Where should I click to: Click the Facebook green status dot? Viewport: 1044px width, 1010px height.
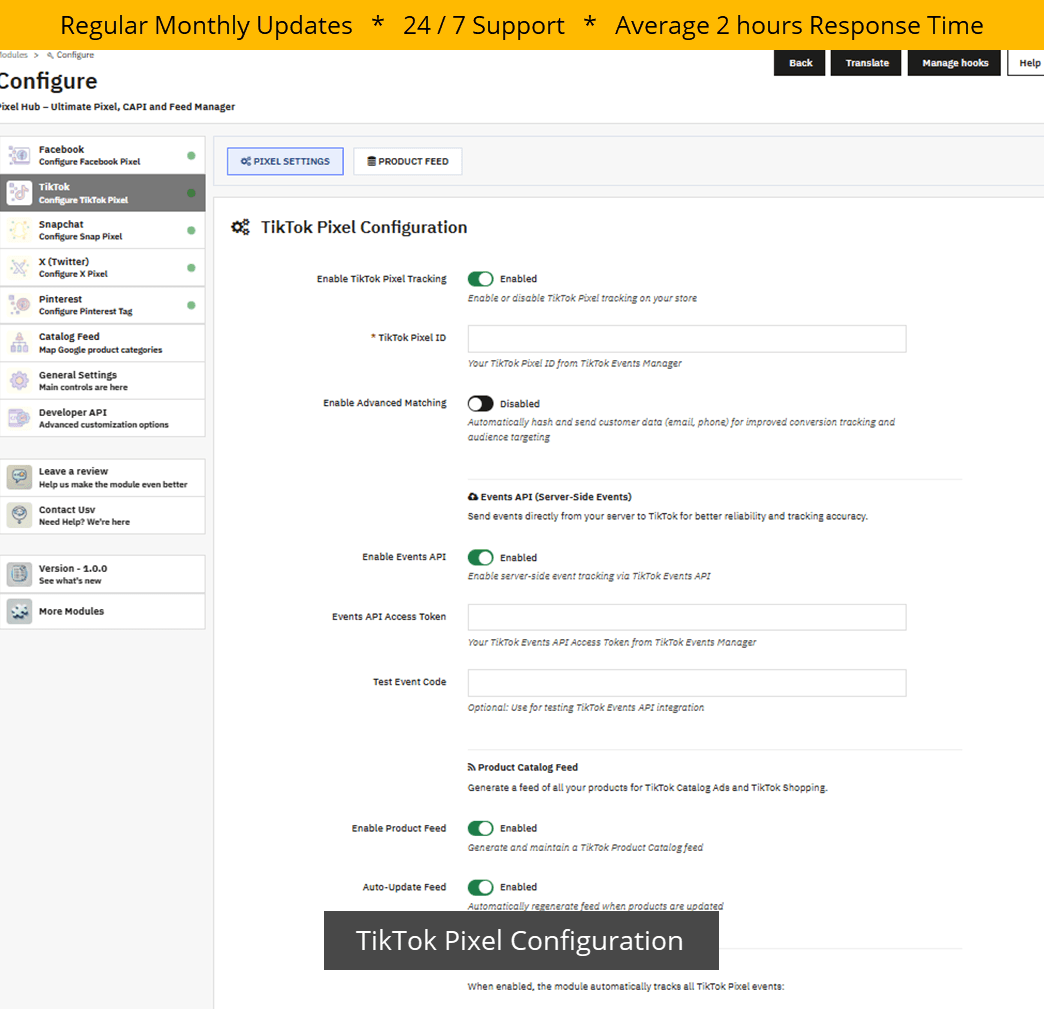(x=191, y=156)
